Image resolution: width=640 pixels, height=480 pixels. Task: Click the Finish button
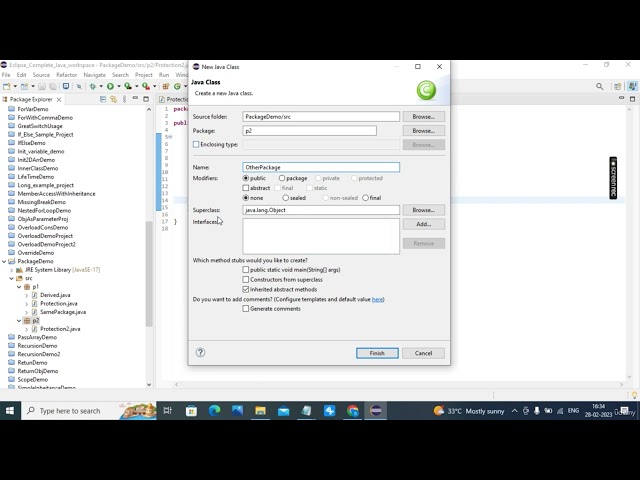377,353
